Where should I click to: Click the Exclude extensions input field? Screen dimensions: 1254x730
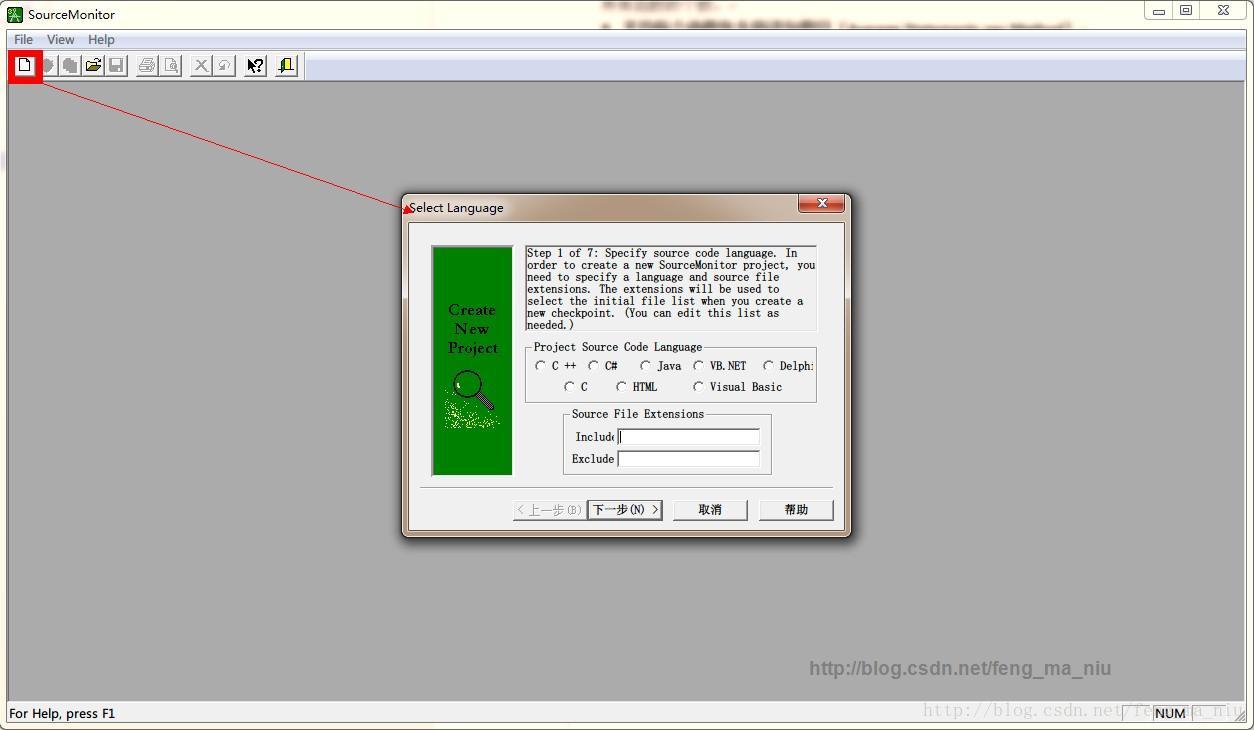point(689,459)
